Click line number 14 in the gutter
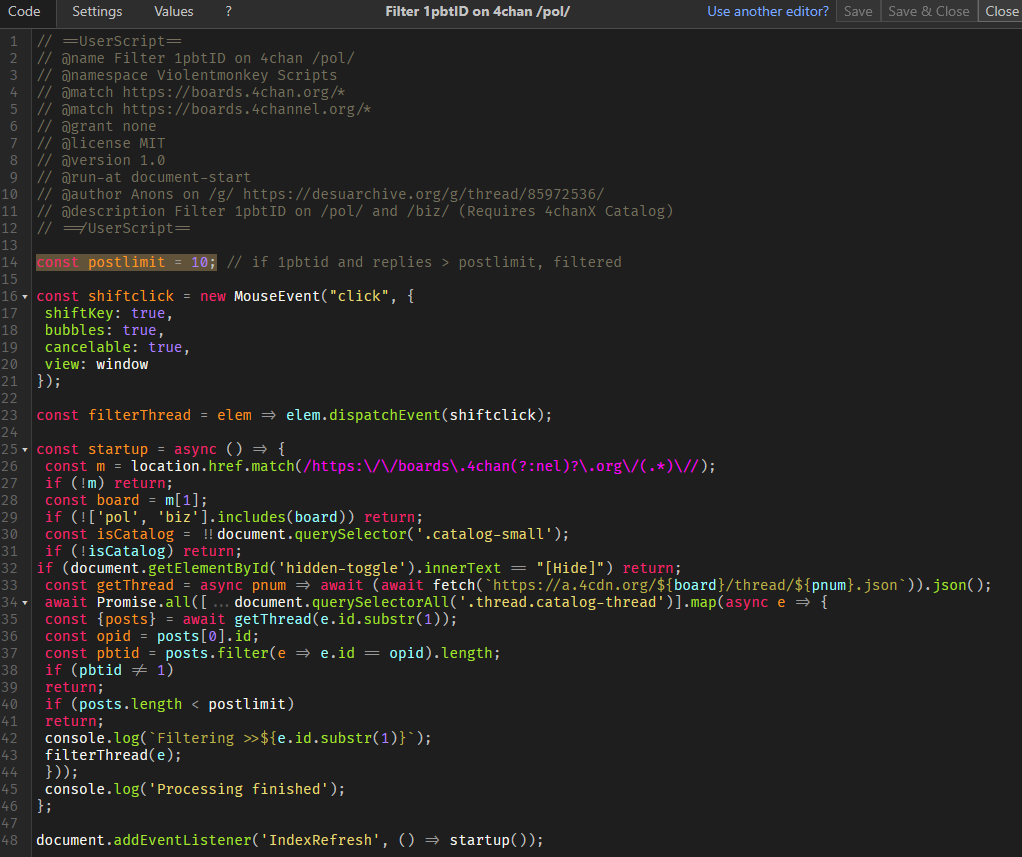This screenshot has width=1022, height=857. pyautogui.click(x=10, y=262)
